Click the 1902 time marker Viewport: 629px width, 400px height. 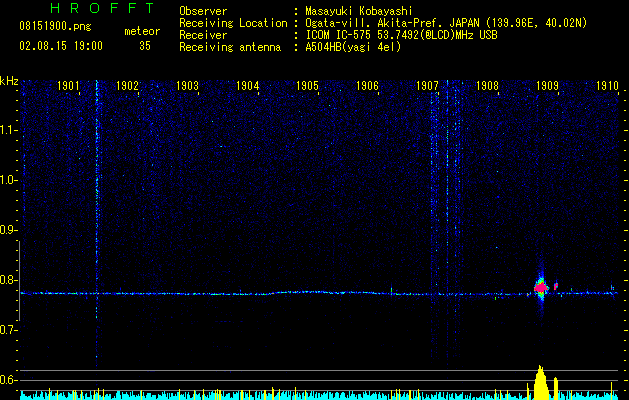click(x=128, y=86)
